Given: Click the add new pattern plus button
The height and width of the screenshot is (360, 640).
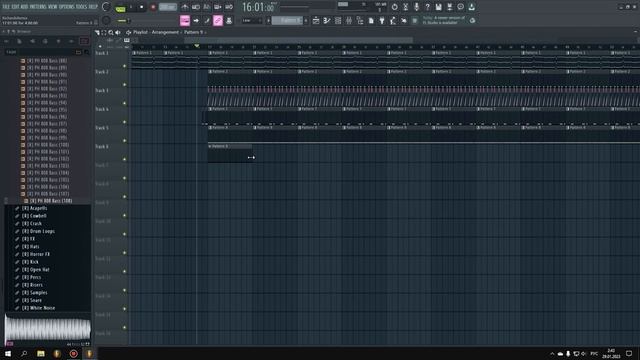Looking at the screenshot, I should [x=306, y=20].
